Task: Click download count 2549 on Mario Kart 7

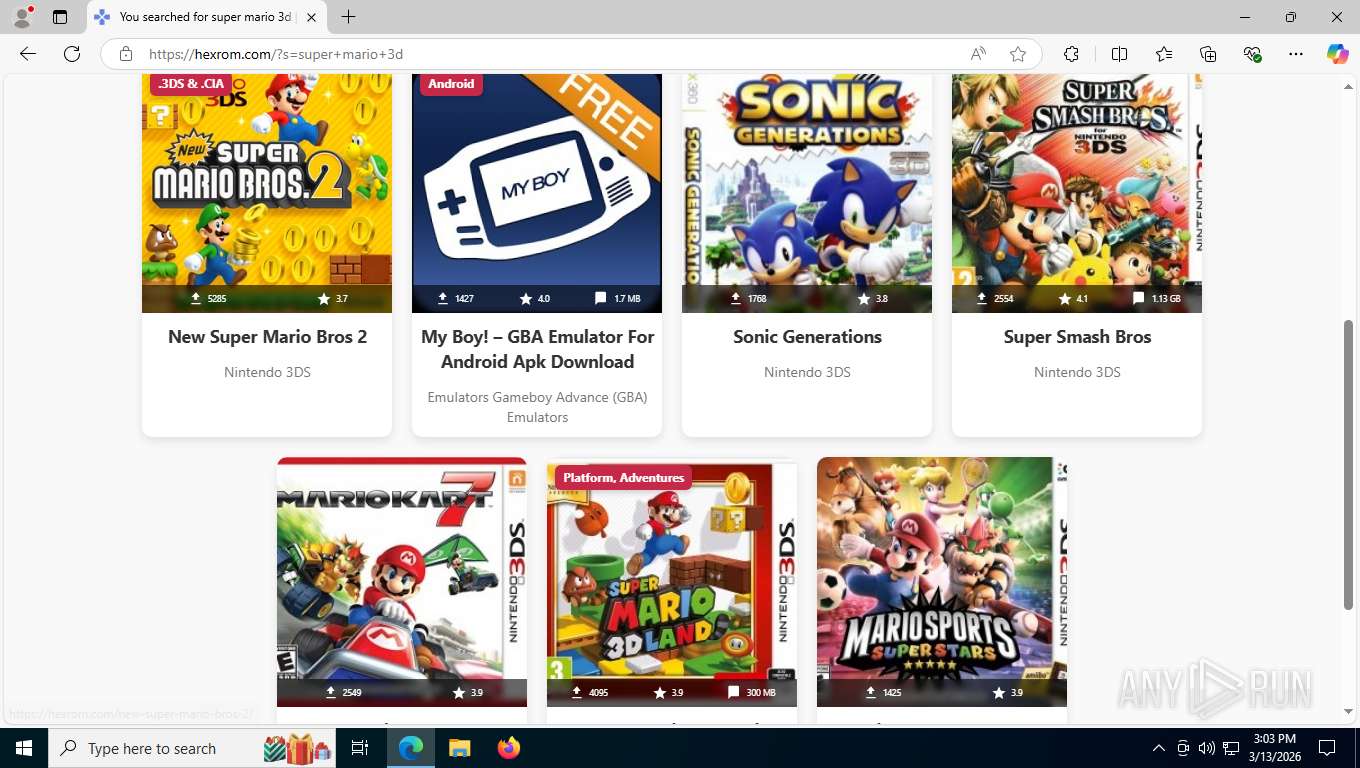Action: click(343, 692)
